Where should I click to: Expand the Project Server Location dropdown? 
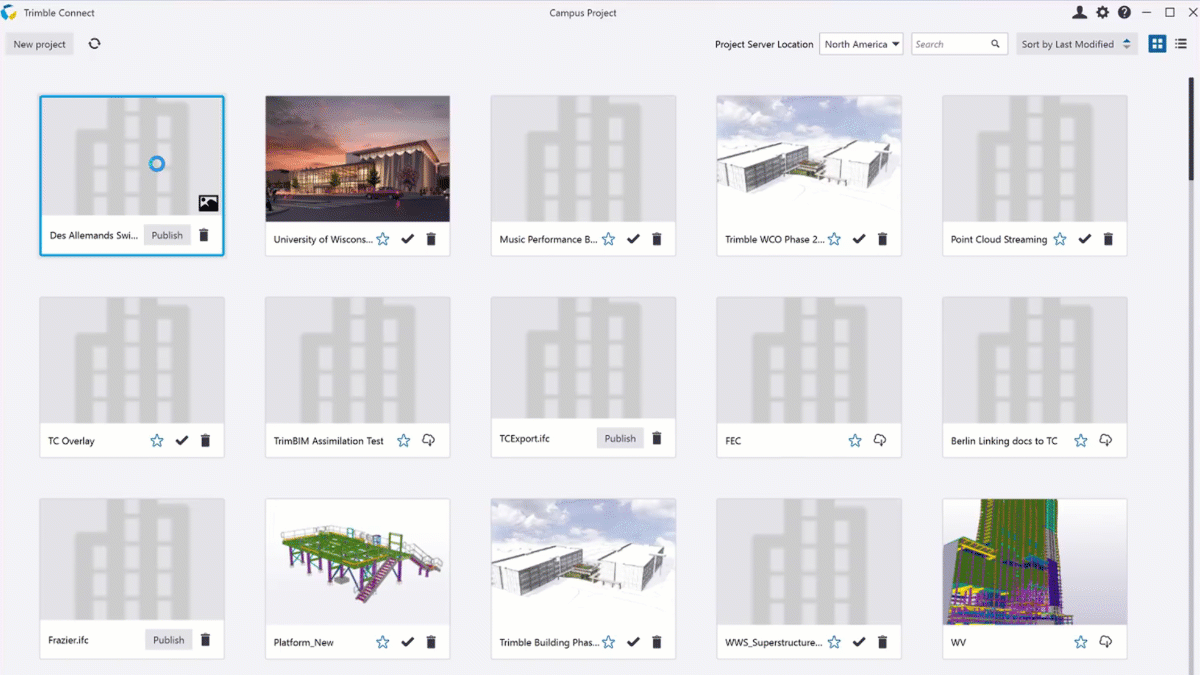pyautogui.click(x=861, y=44)
